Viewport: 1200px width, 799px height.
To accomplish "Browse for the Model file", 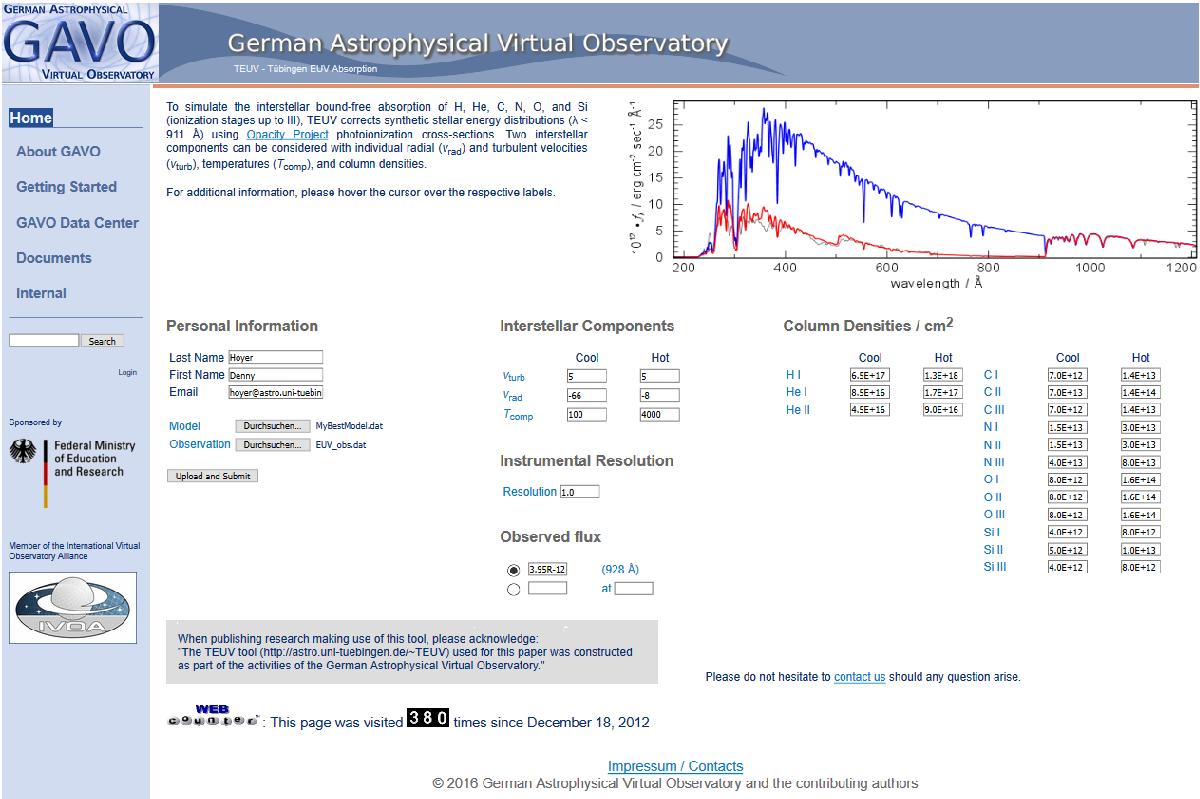I will [x=272, y=426].
